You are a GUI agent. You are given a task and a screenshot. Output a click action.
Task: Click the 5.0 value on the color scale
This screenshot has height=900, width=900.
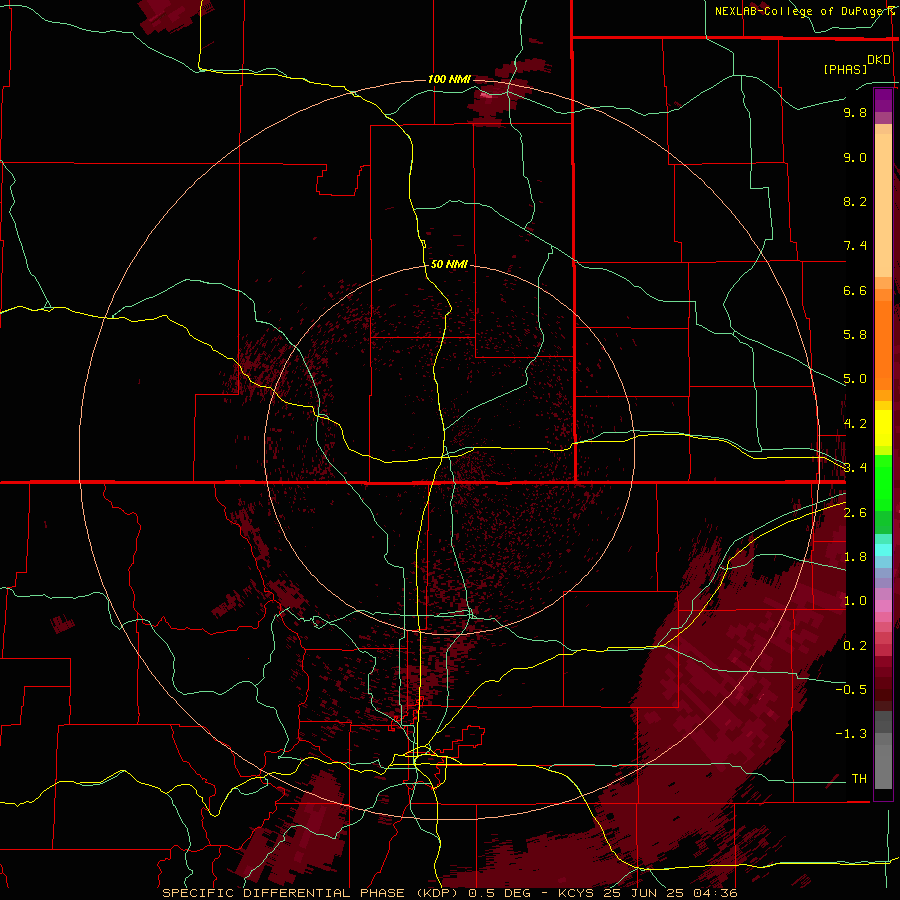coord(855,379)
